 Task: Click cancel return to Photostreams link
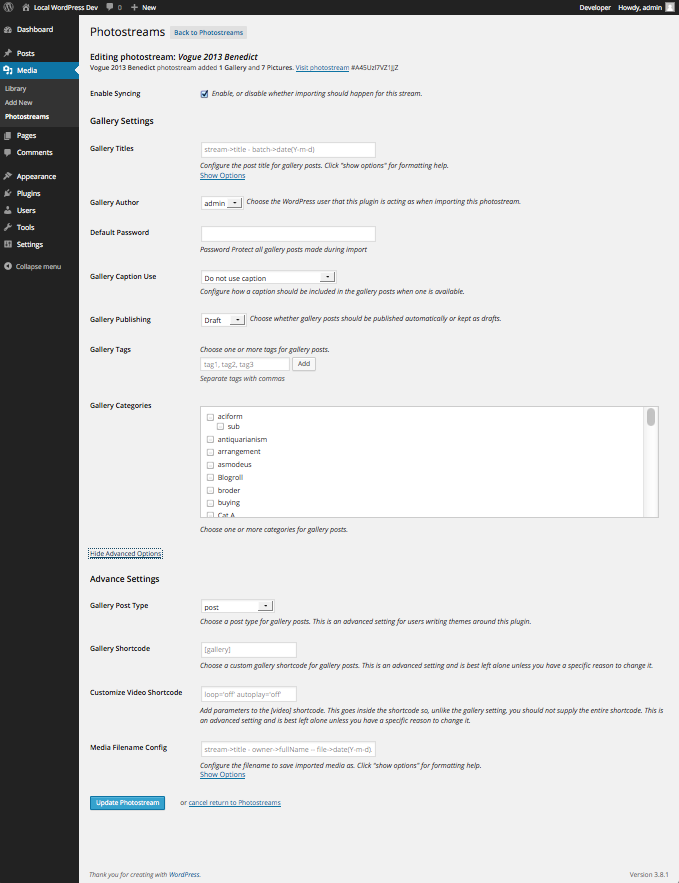pos(235,803)
